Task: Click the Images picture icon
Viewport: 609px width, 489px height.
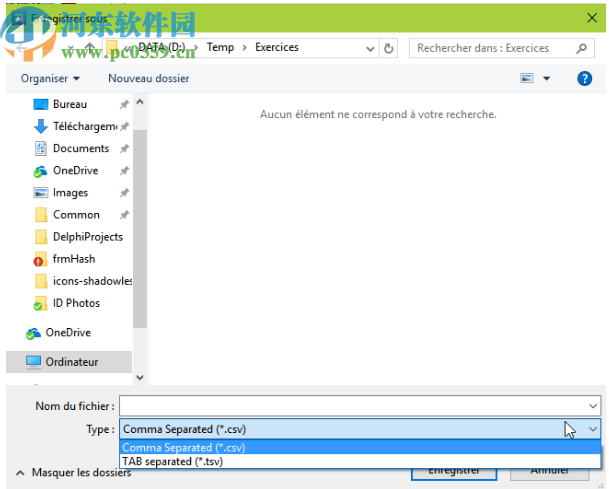Action: pos(41,193)
